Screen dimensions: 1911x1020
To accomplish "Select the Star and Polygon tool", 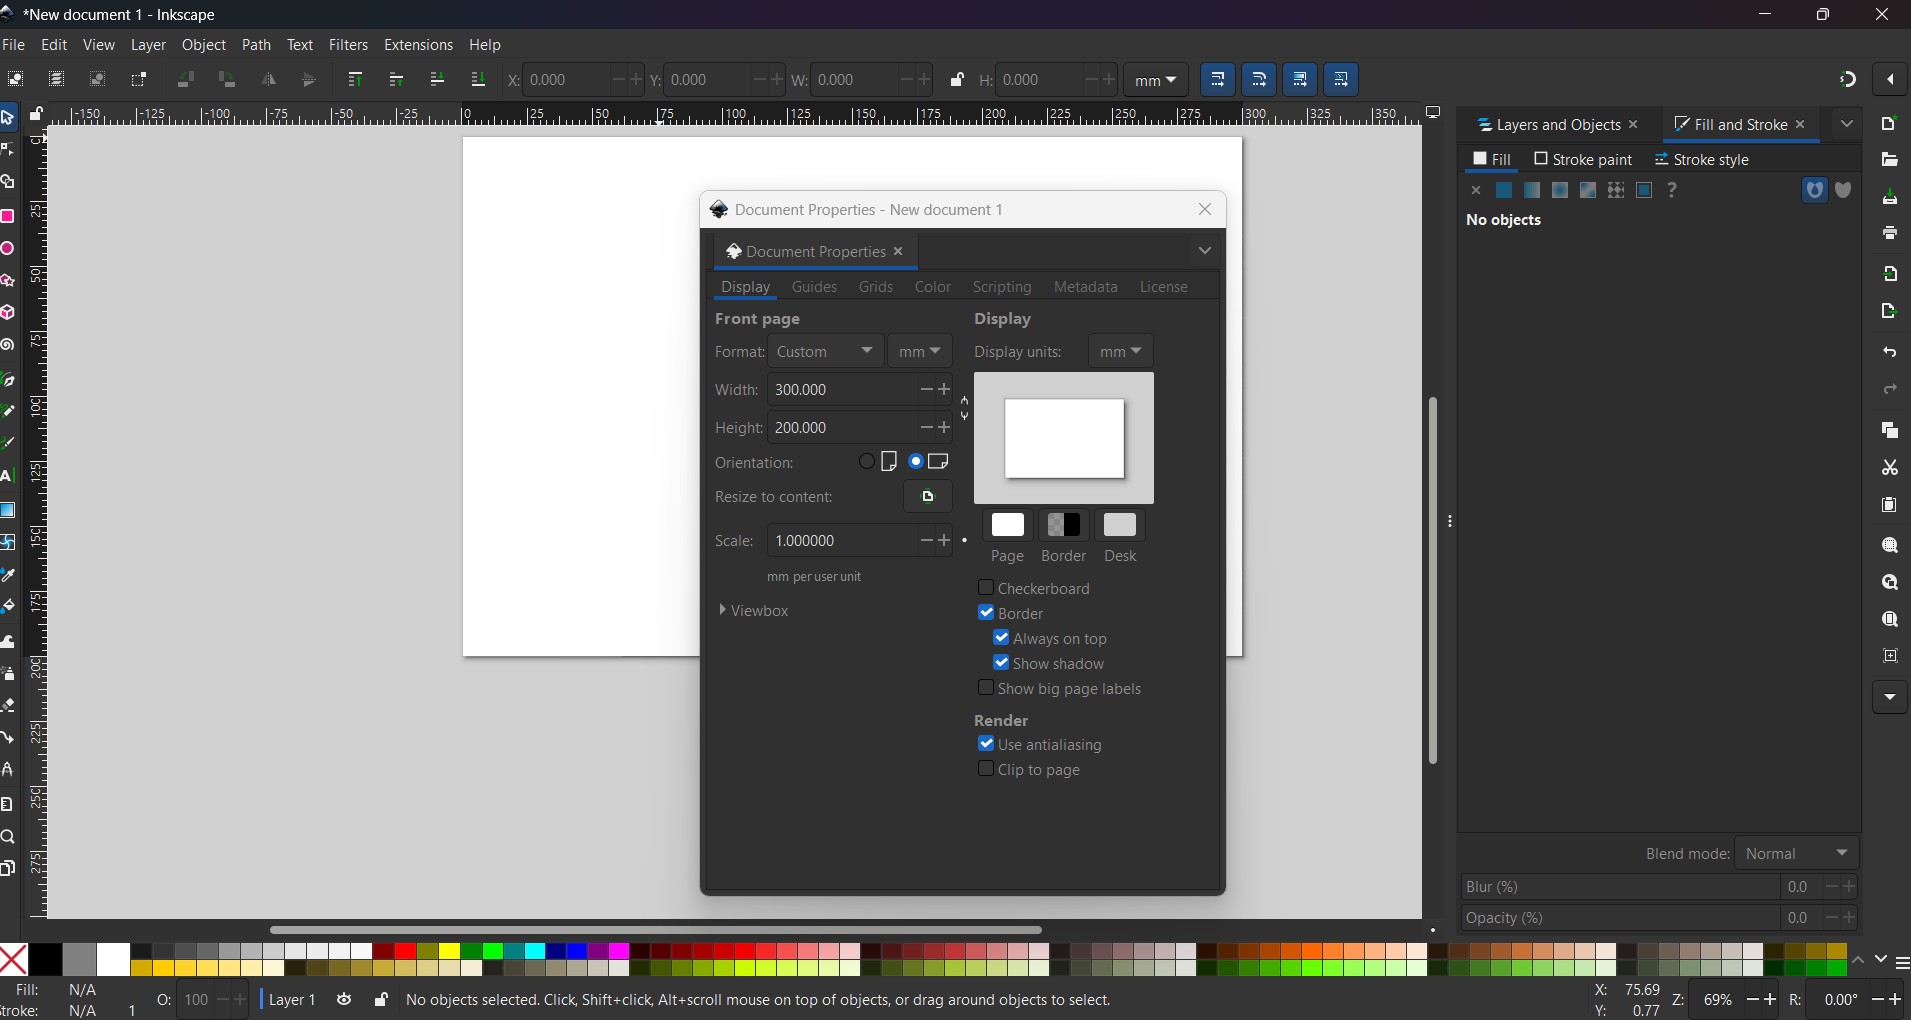I will click(x=8, y=280).
